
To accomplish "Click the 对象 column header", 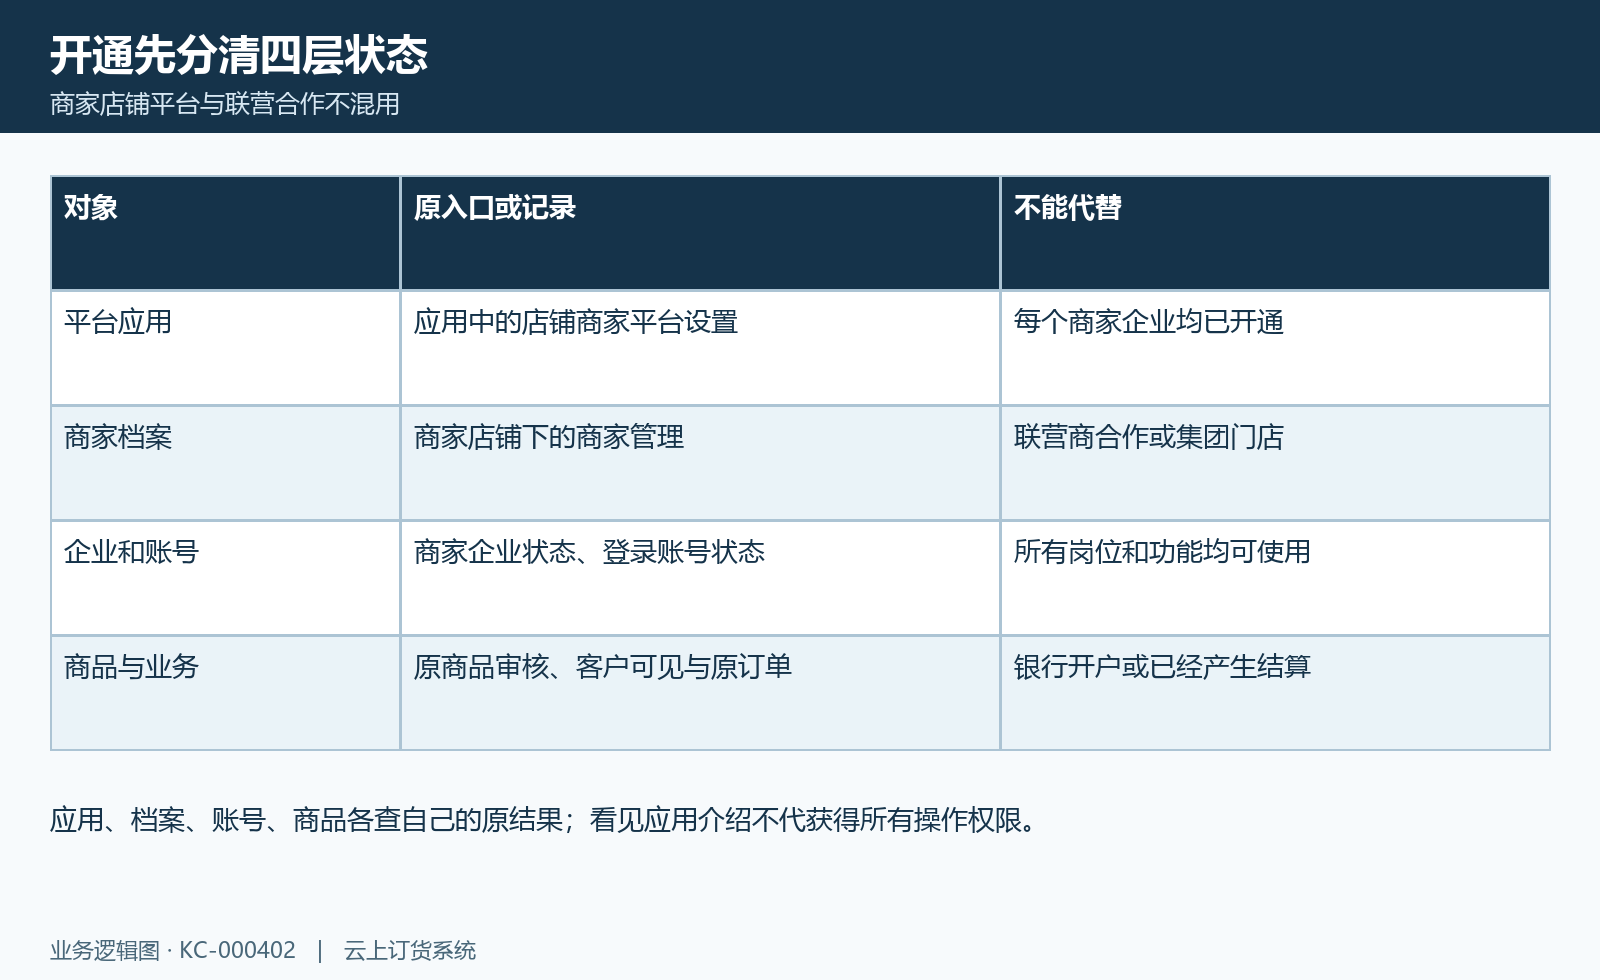I will click(225, 233).
